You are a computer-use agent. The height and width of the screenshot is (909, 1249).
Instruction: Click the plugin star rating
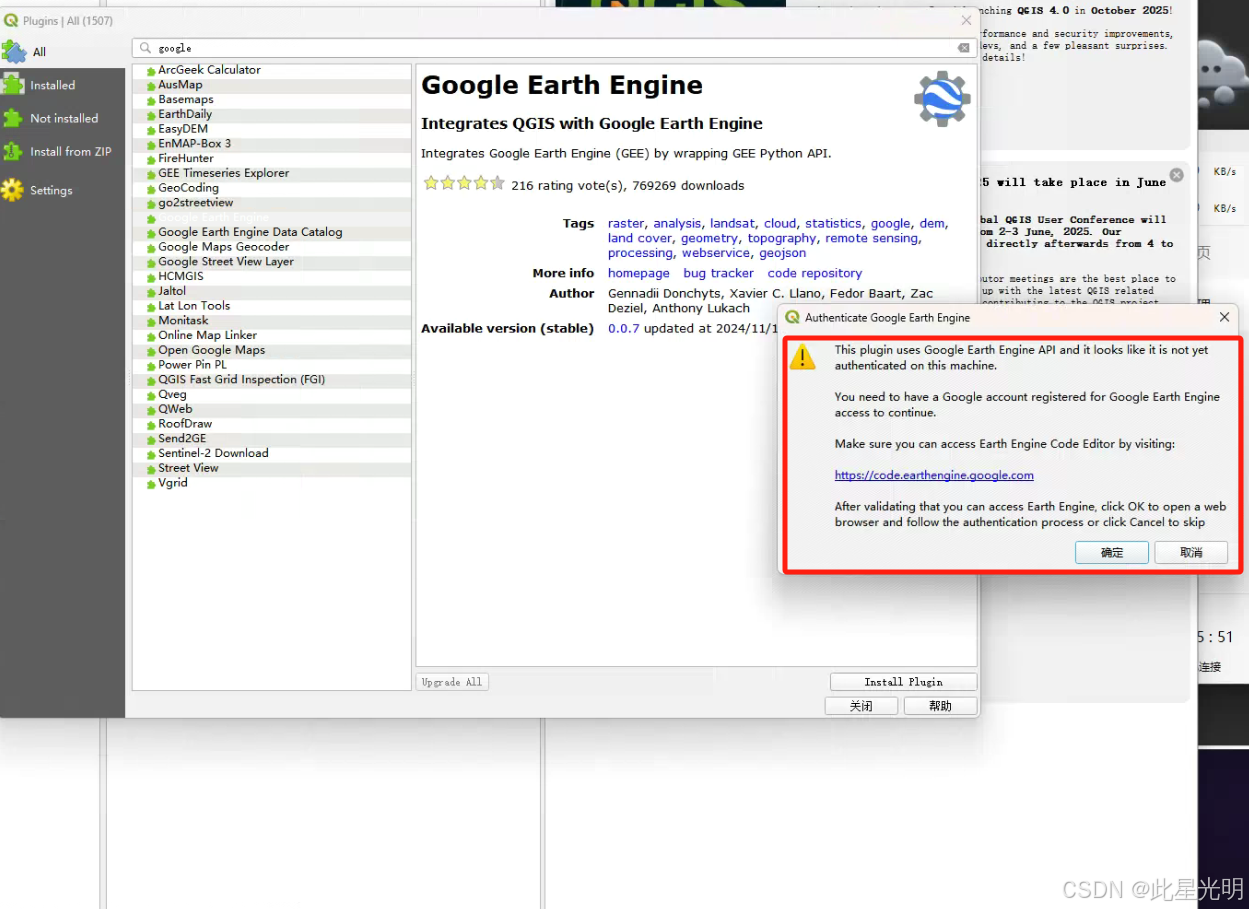point(464,183)
